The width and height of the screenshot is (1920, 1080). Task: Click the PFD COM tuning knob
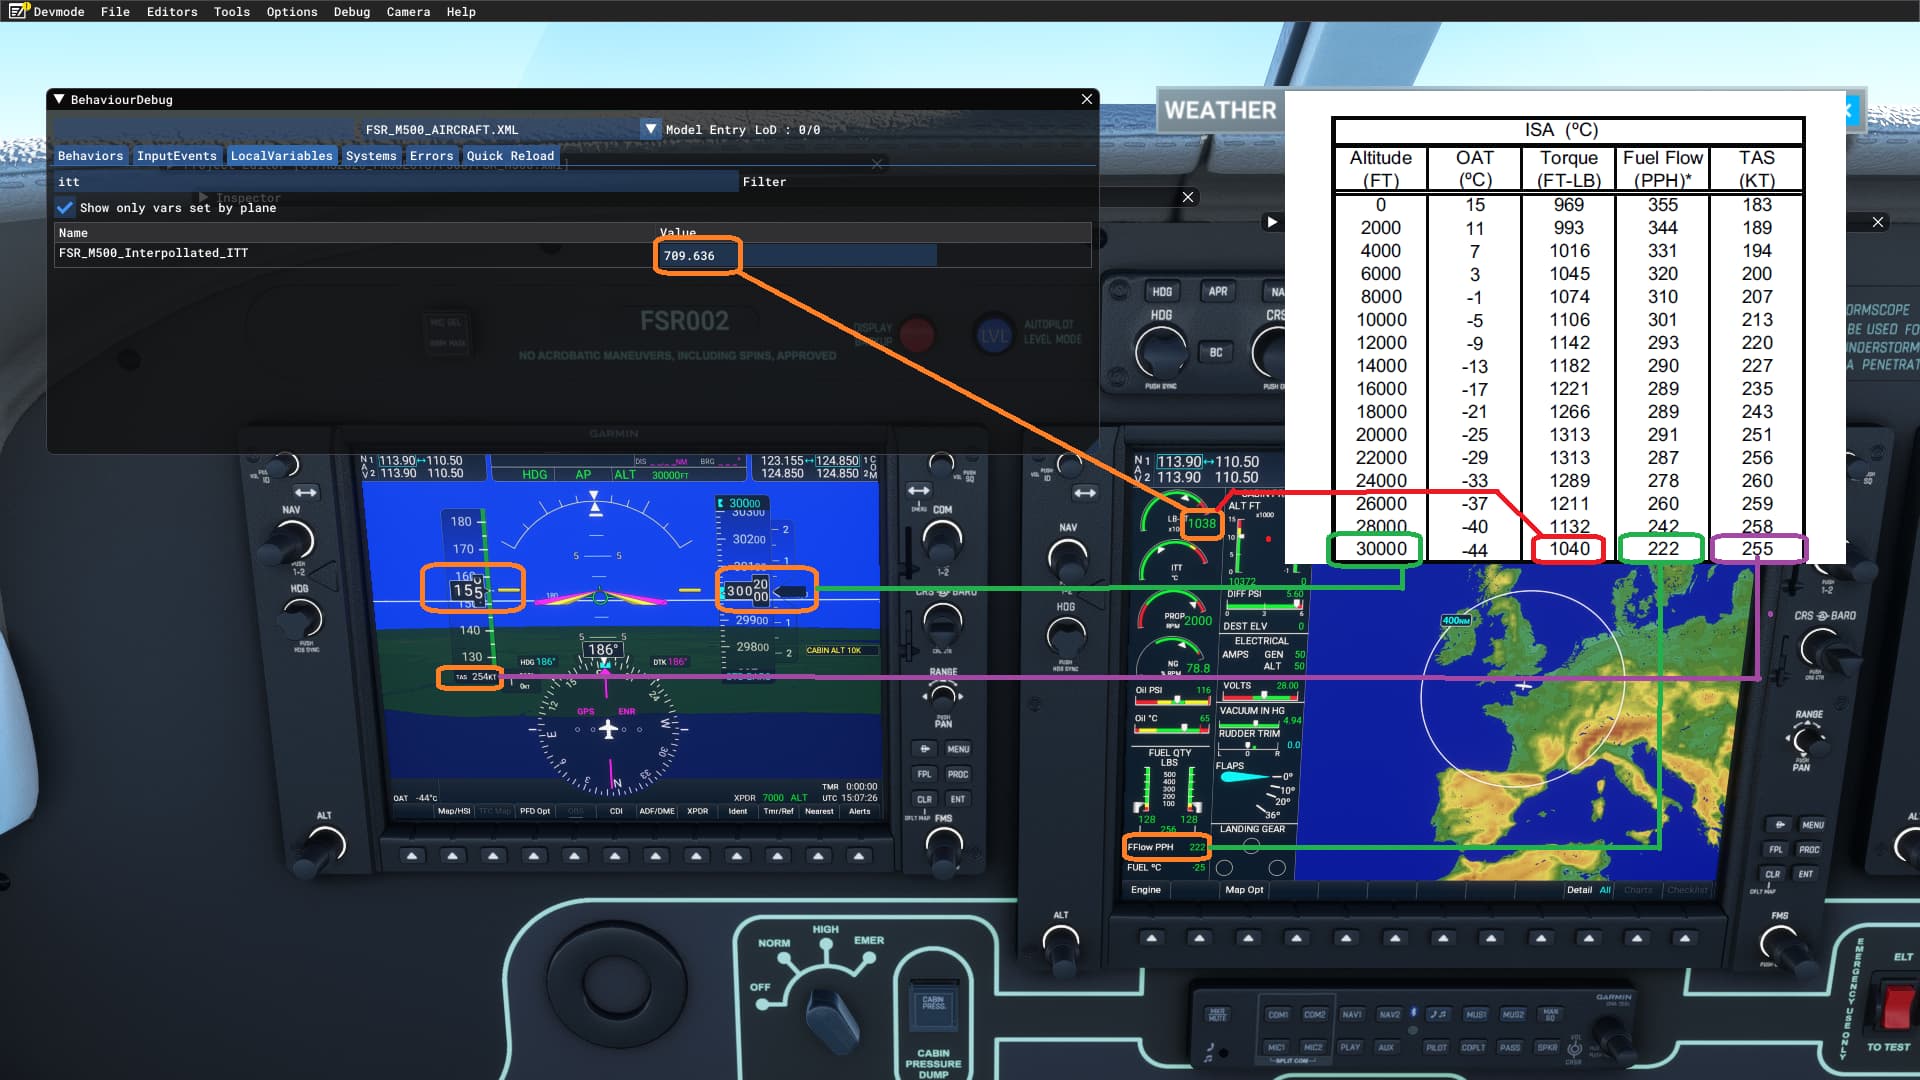(x=942, y=541)
